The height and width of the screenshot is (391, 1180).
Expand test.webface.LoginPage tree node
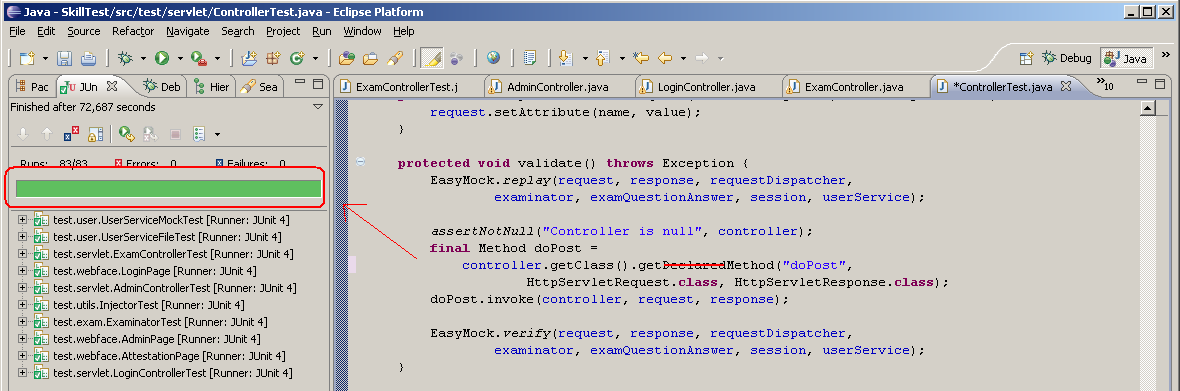click(x=22, y=271)
